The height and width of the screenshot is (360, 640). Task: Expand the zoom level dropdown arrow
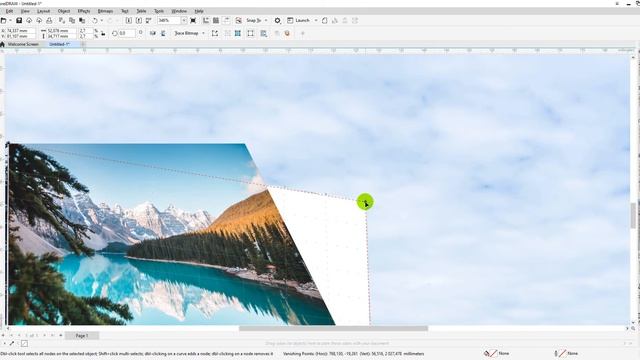[184, 20]
